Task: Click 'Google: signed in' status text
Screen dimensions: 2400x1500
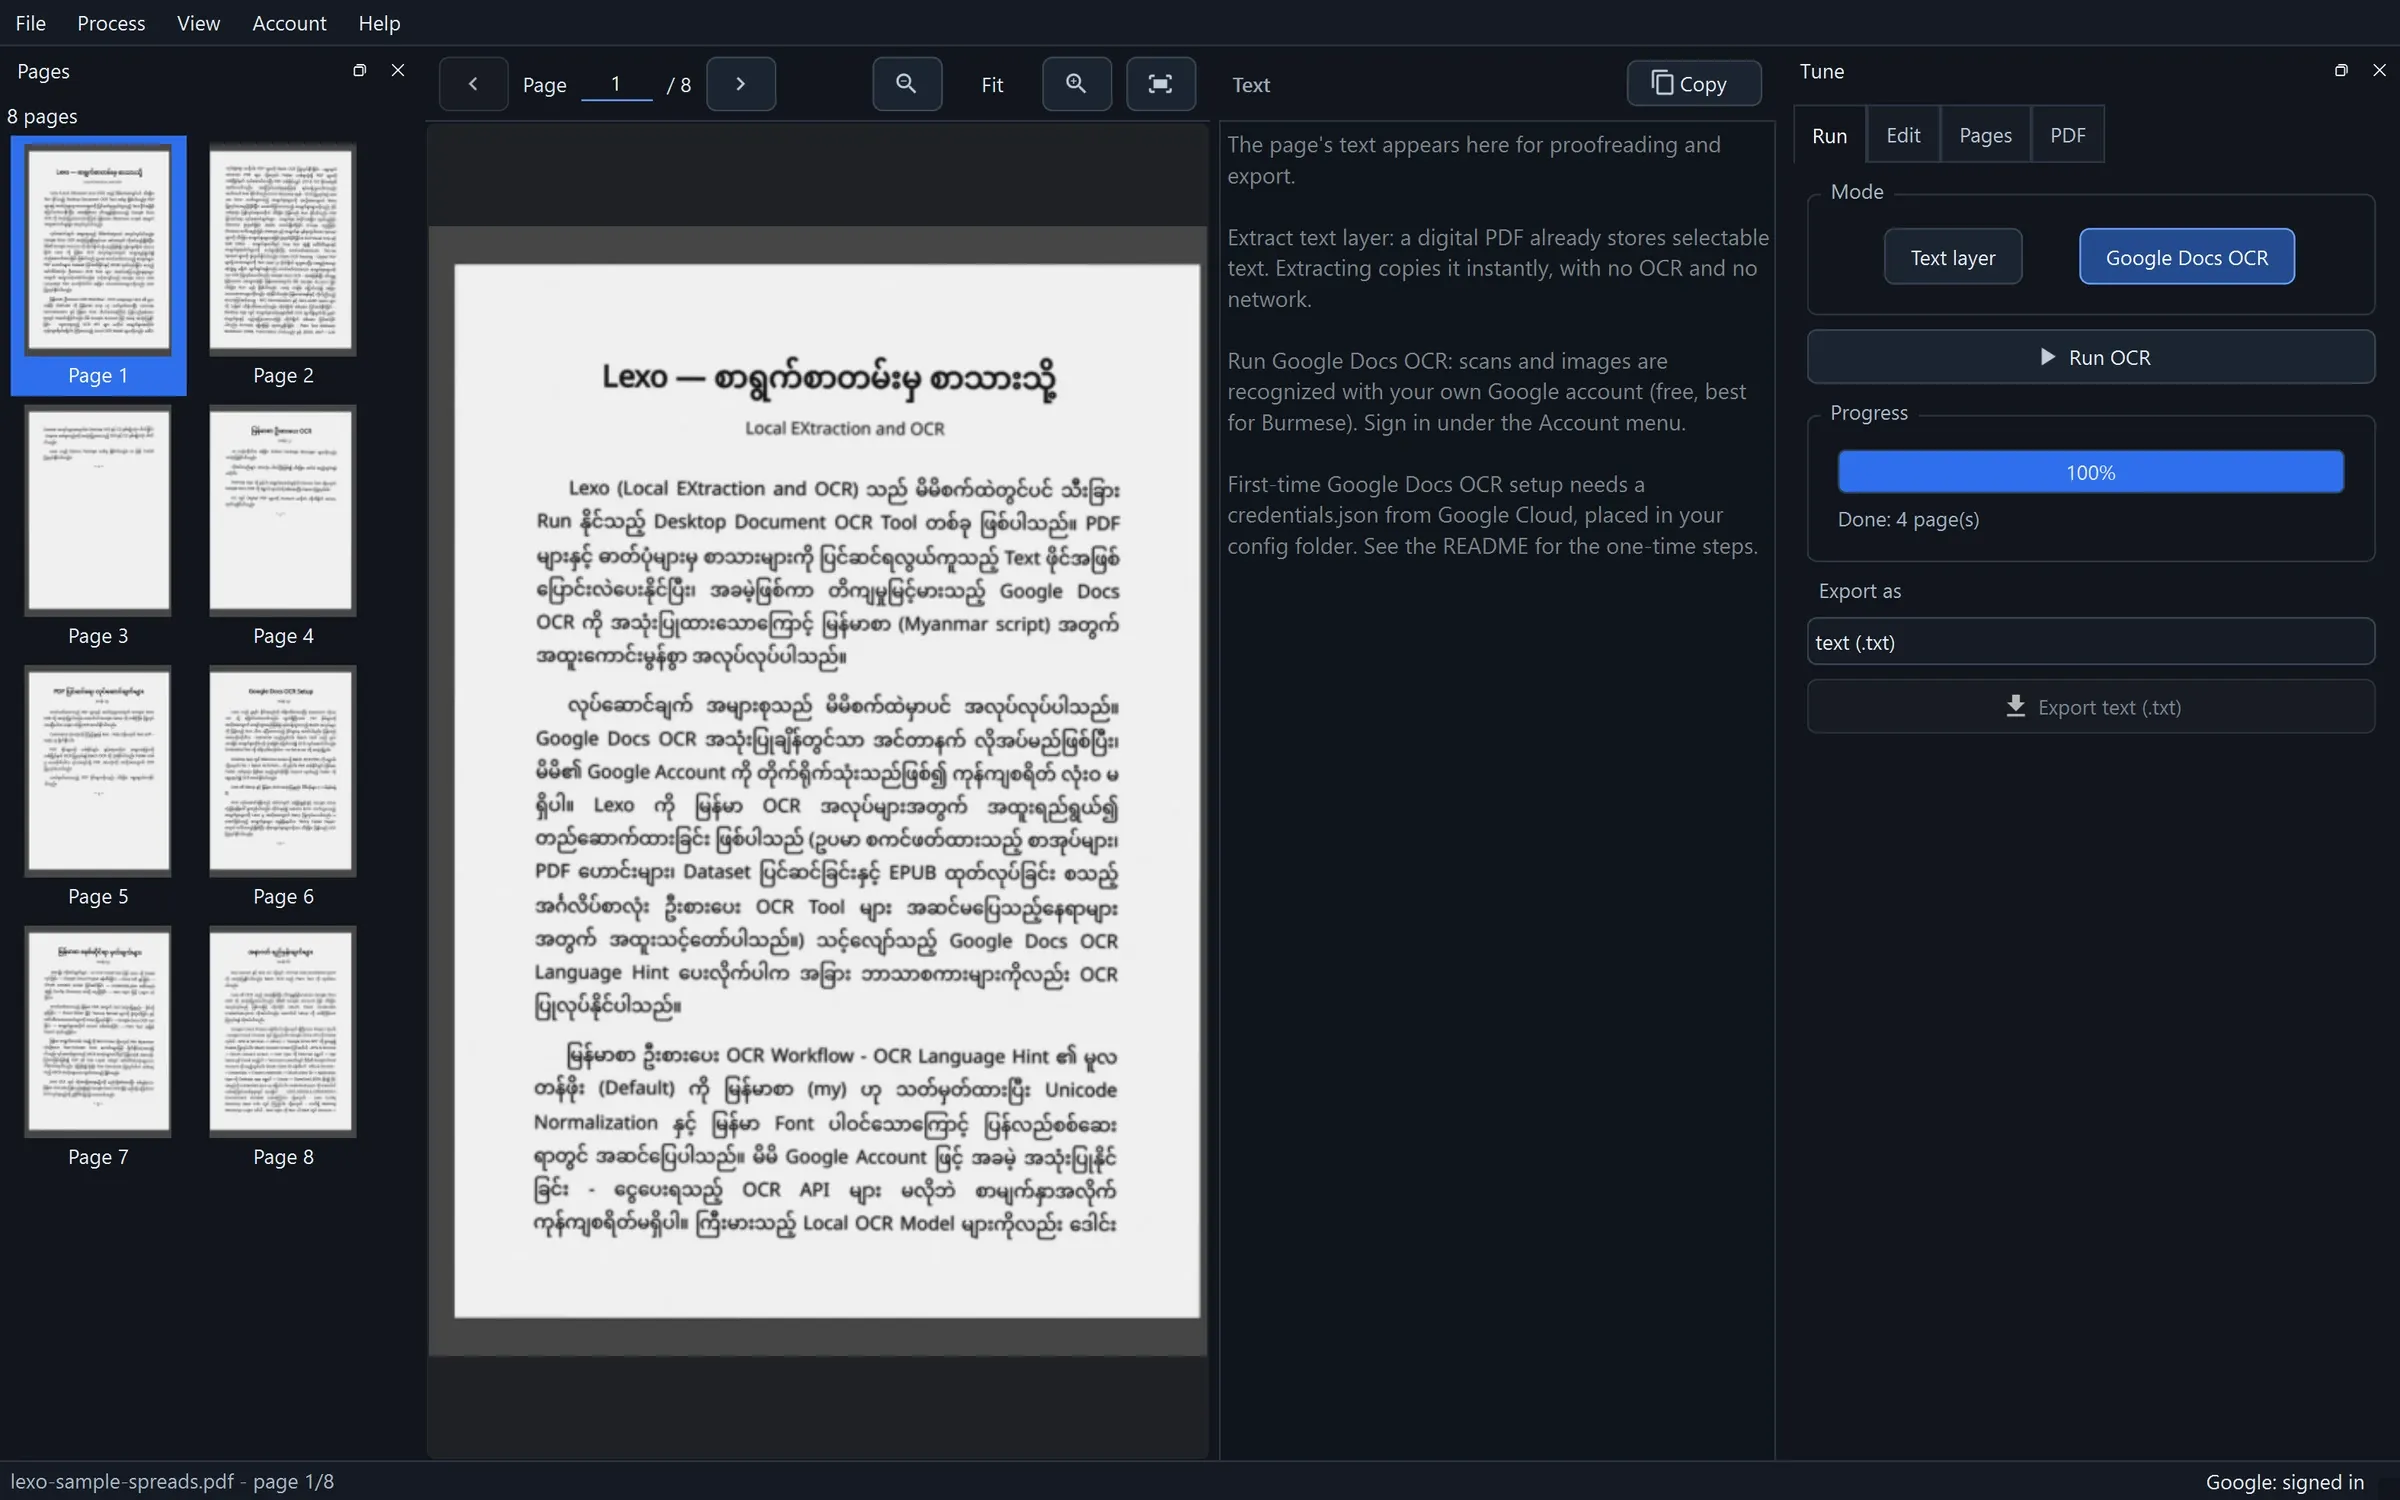Action: point(2285,1481)
